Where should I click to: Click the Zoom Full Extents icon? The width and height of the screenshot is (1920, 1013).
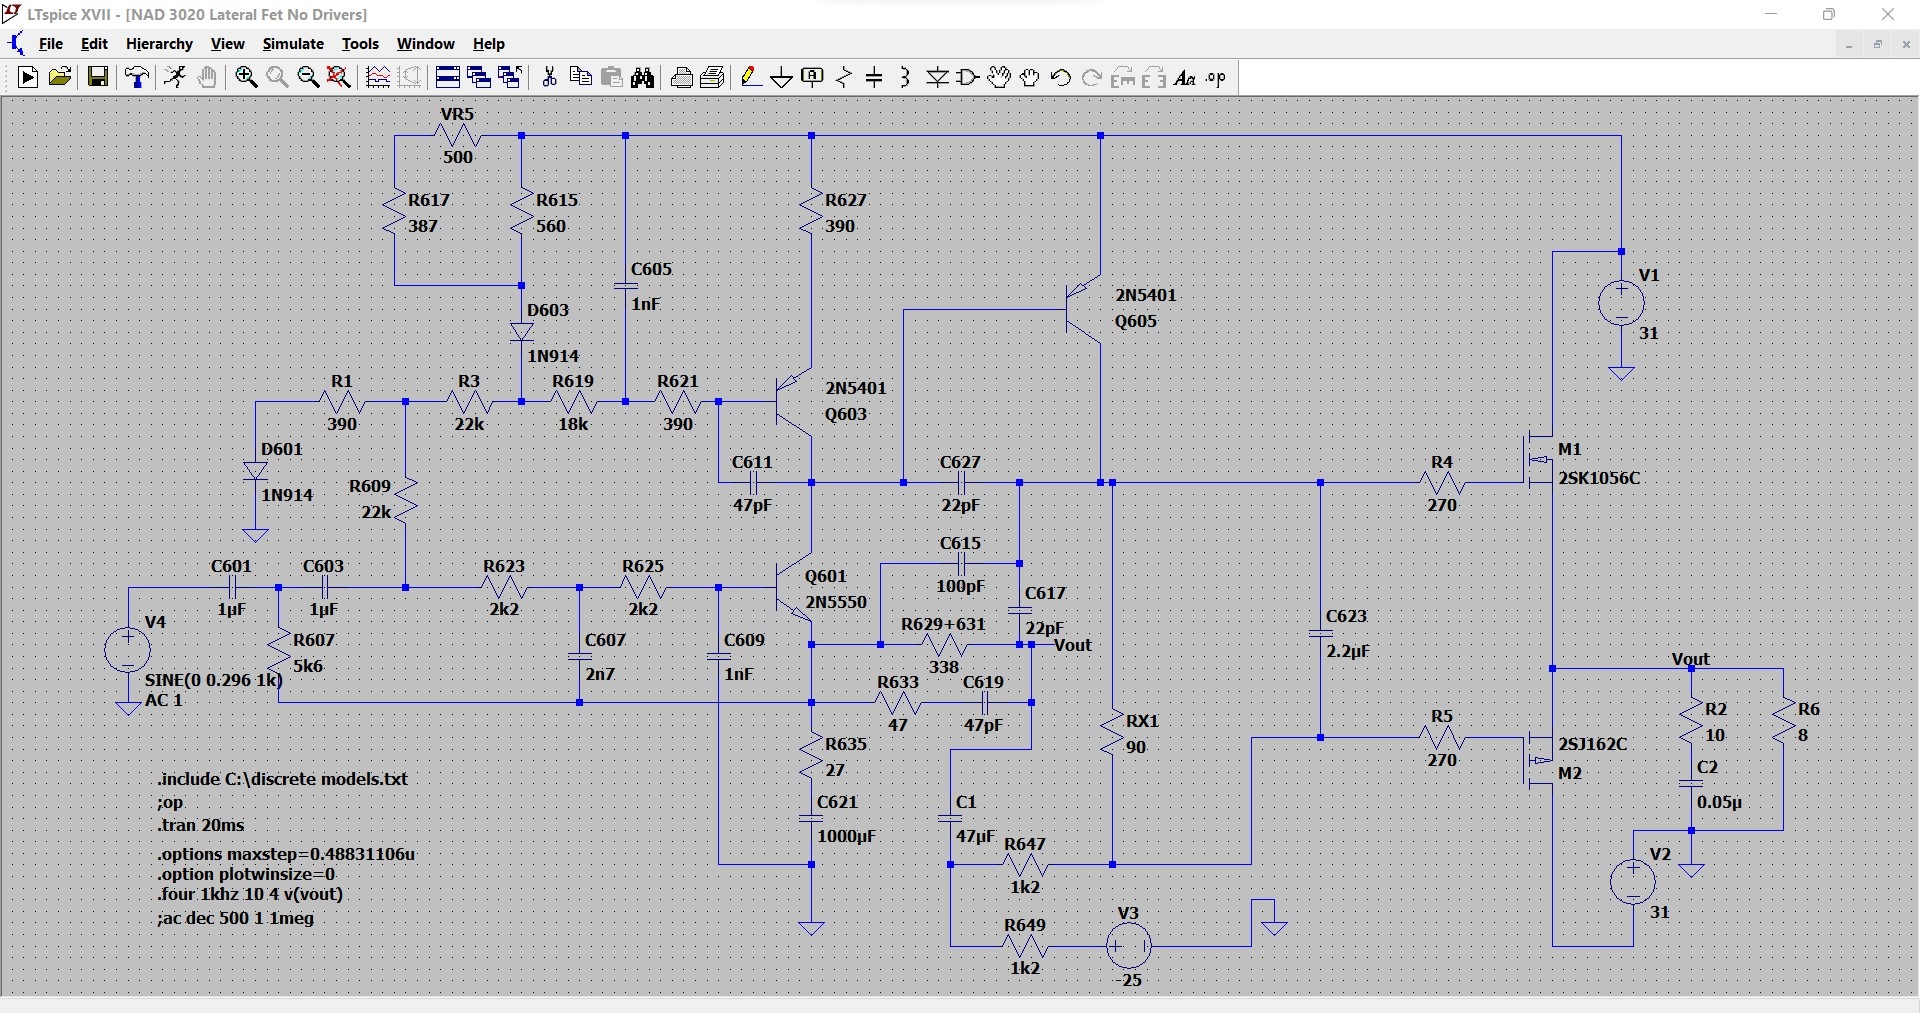[x=340, y=78]
